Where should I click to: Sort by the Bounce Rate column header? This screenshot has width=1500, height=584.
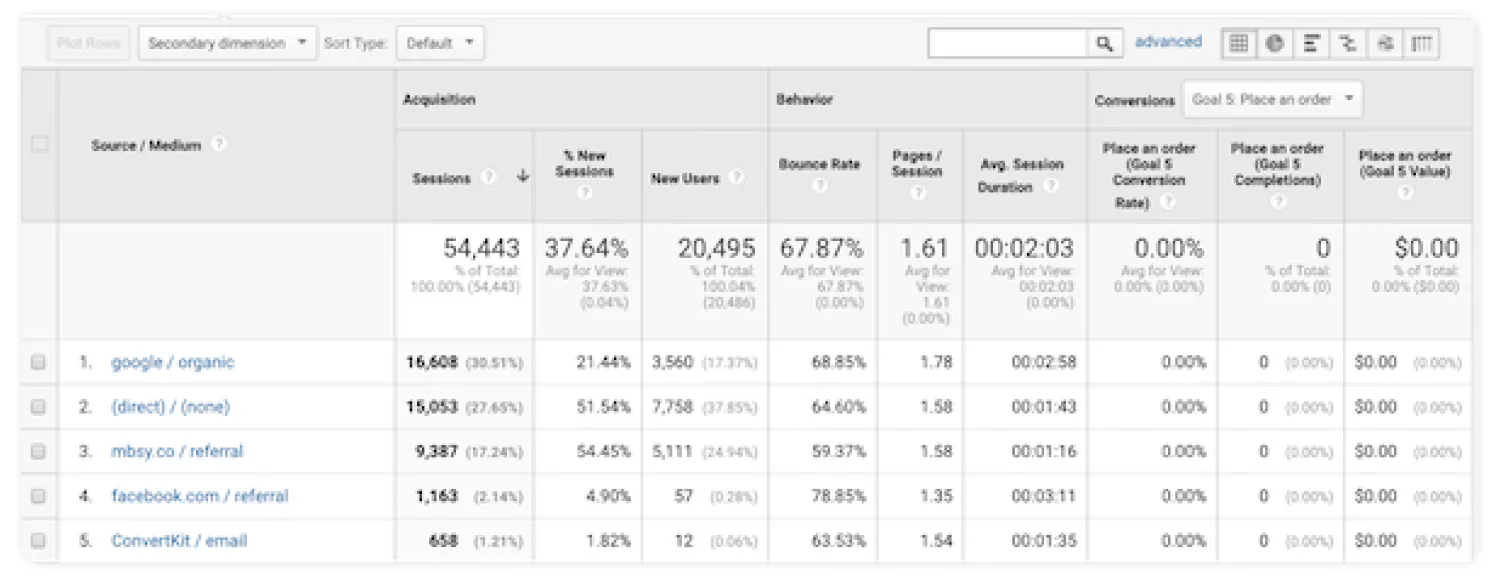pos(819,165)
